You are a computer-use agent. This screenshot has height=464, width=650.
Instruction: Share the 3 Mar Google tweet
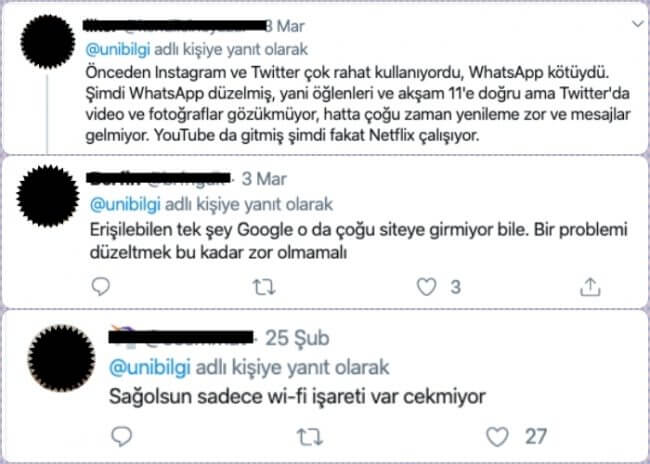click(x=590, y=287)
